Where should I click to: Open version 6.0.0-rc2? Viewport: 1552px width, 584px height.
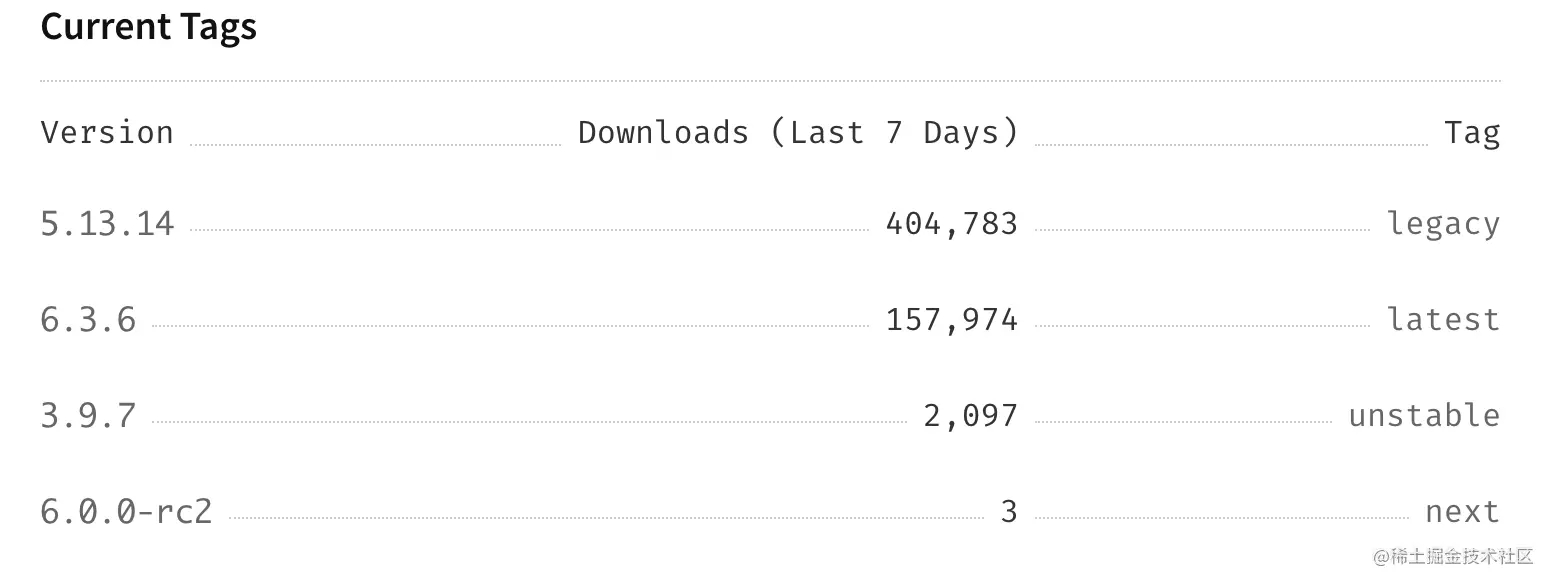click(x=126, y=512)
